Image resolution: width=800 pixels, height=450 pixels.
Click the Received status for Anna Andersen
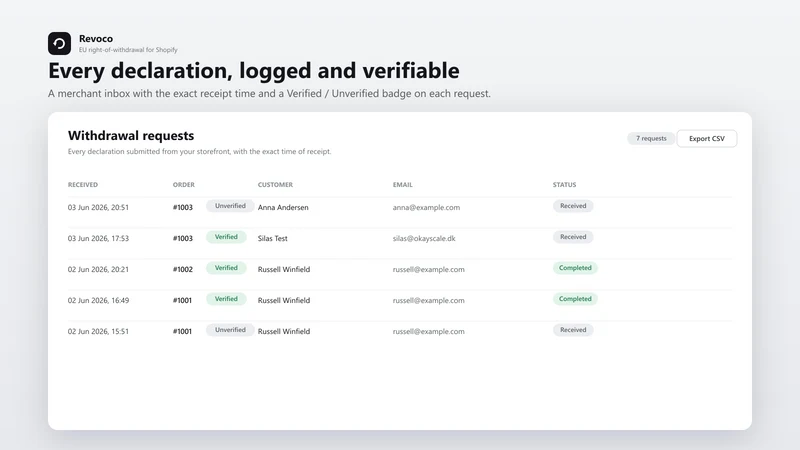pyautogui.click(x=573, y=206)
